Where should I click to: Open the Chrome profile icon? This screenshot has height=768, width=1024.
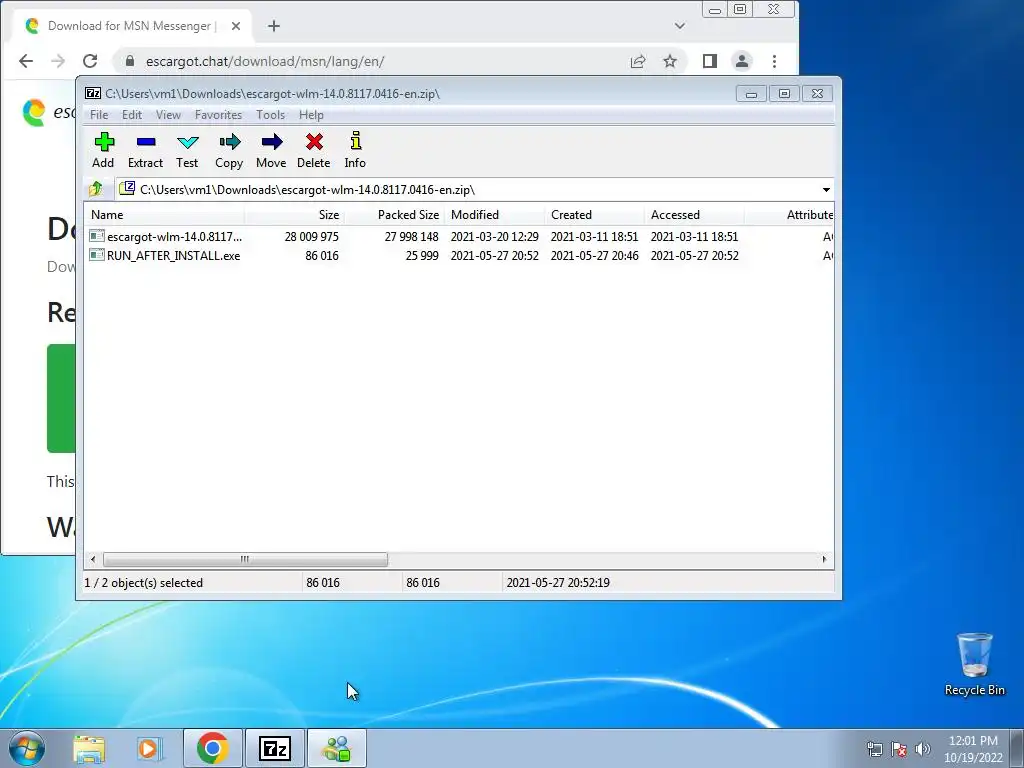[742, 61]
